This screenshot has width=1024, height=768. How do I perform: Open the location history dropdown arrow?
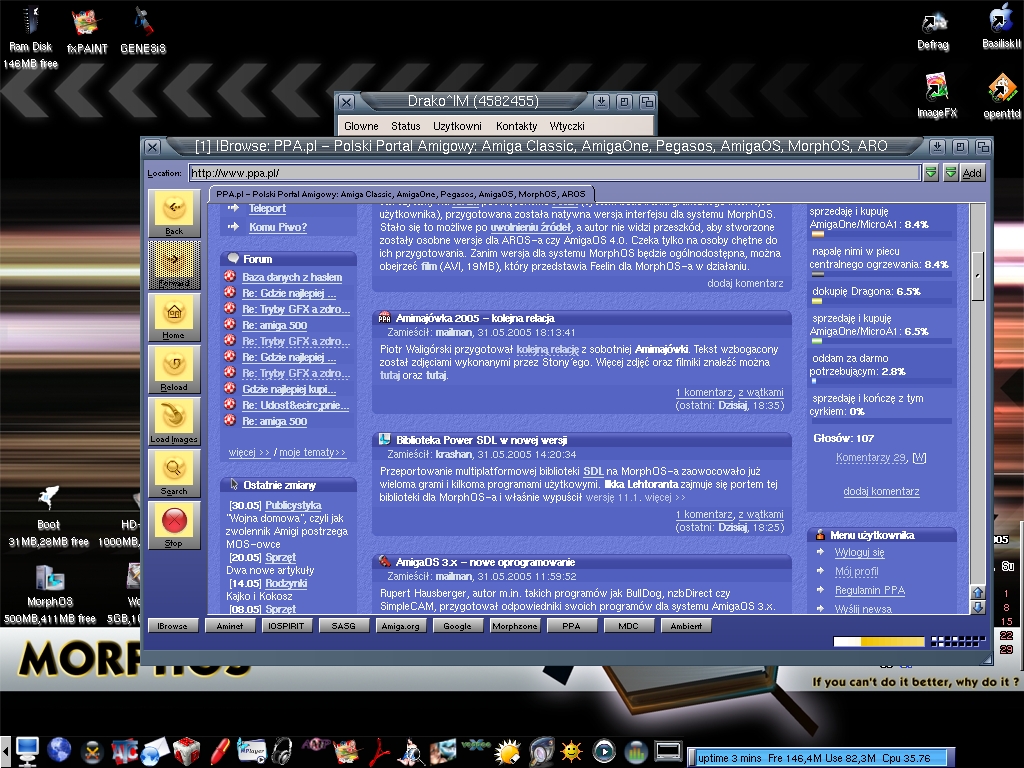(x=931, y=172)
